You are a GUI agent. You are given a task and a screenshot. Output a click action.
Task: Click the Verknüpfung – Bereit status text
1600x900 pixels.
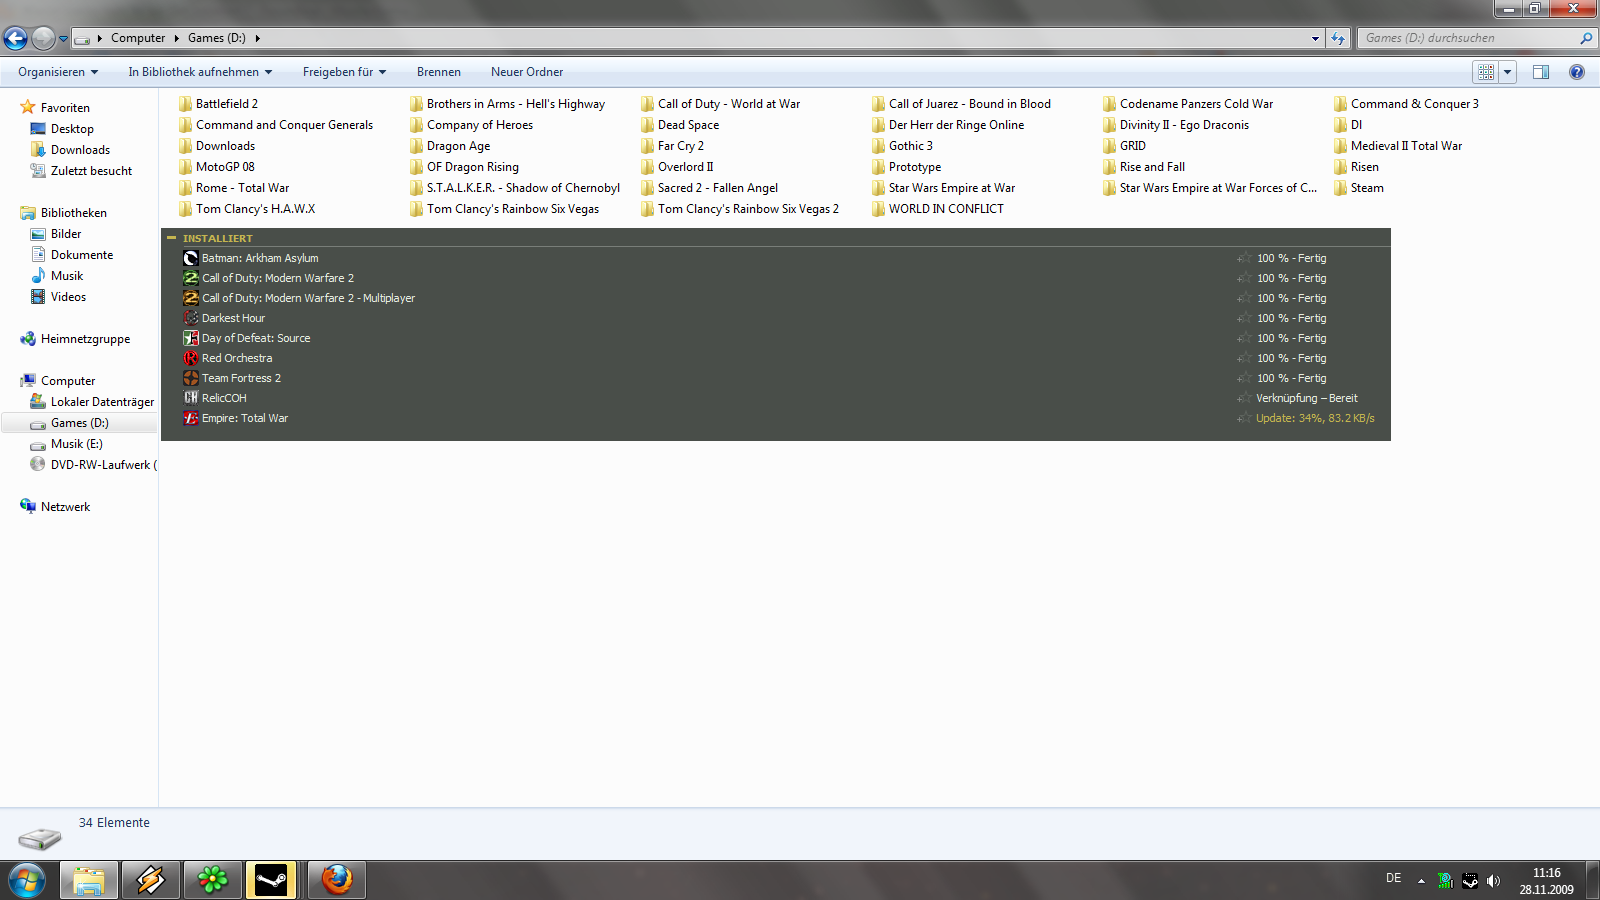pos(1307,398)
